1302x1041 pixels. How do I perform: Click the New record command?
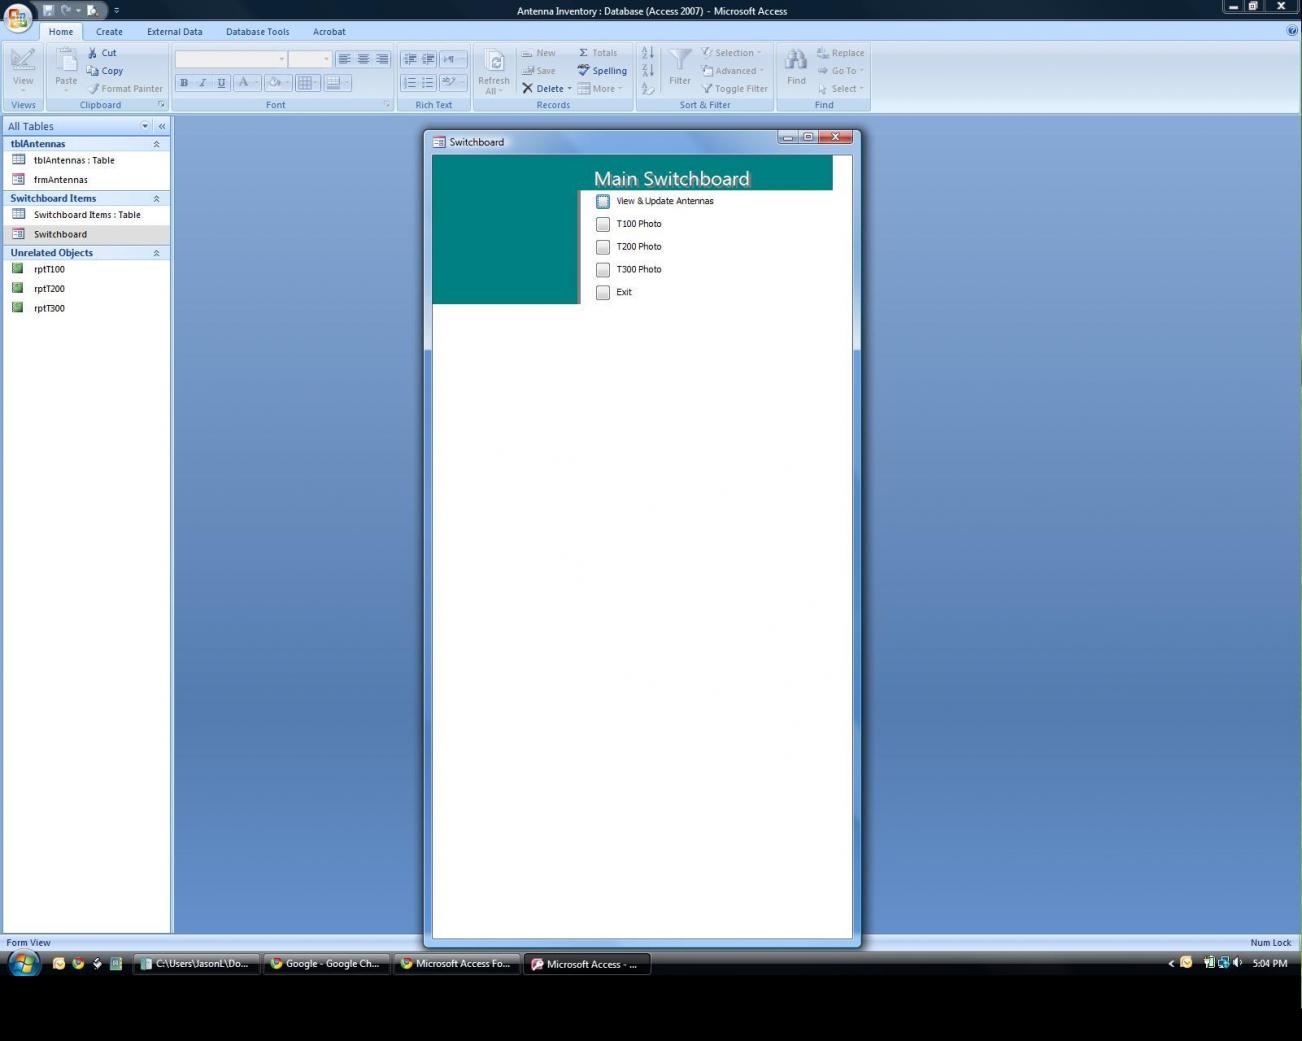click(x=538, y=53)
